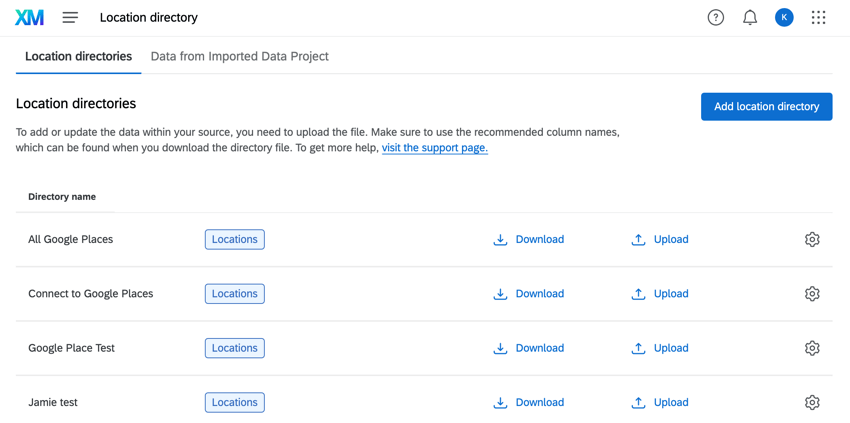Click the Location directories section heading
The height and width of the screenshot is (423, 850).
(x=76, y=103)
